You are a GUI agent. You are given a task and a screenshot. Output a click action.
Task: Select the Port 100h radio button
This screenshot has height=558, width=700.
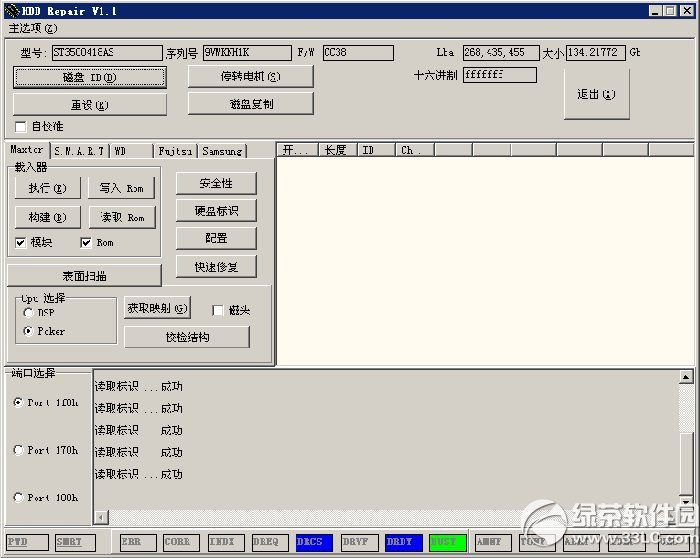(18, 497)
